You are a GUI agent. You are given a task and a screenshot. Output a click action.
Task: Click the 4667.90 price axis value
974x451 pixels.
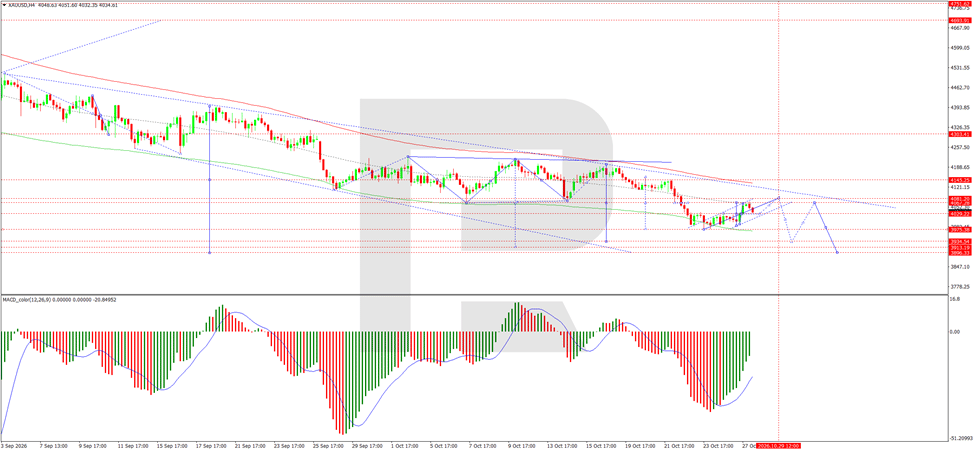pyautogui.click(x=960, y=27)
